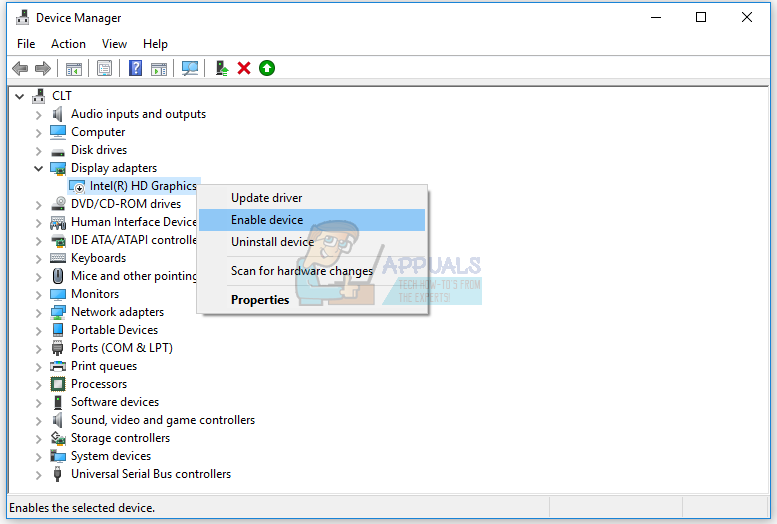Click the green Enable device arrow icon

[x=267, y=68]
